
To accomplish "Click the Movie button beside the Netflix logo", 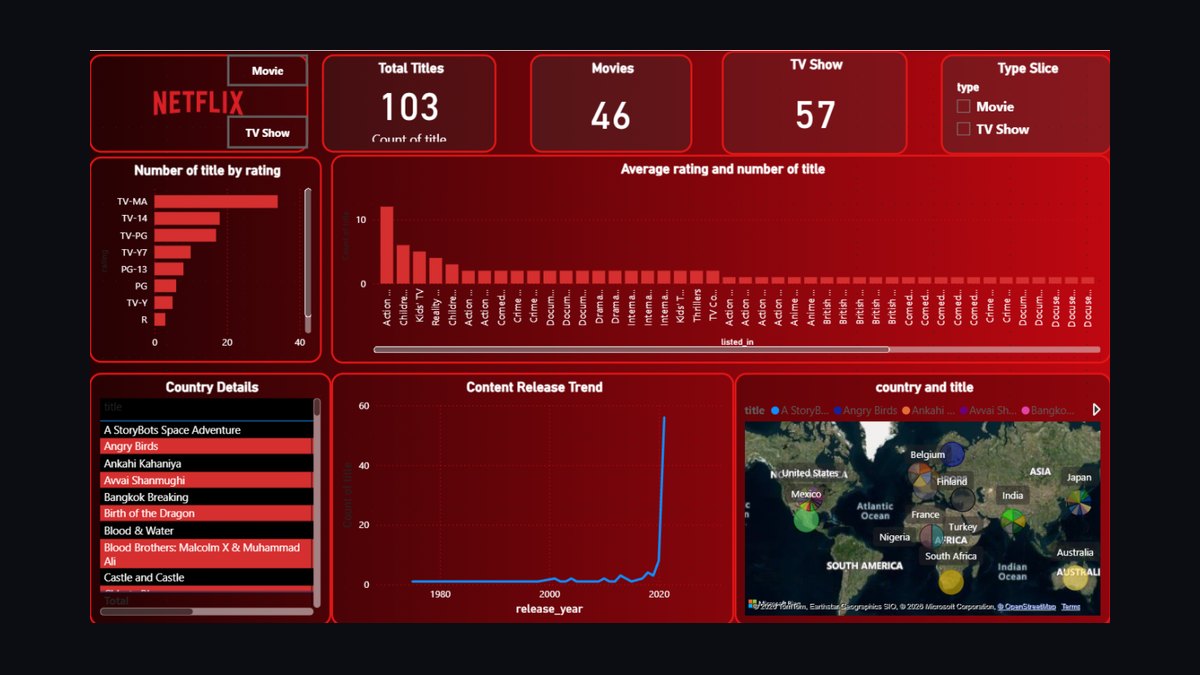I will 267,71.
